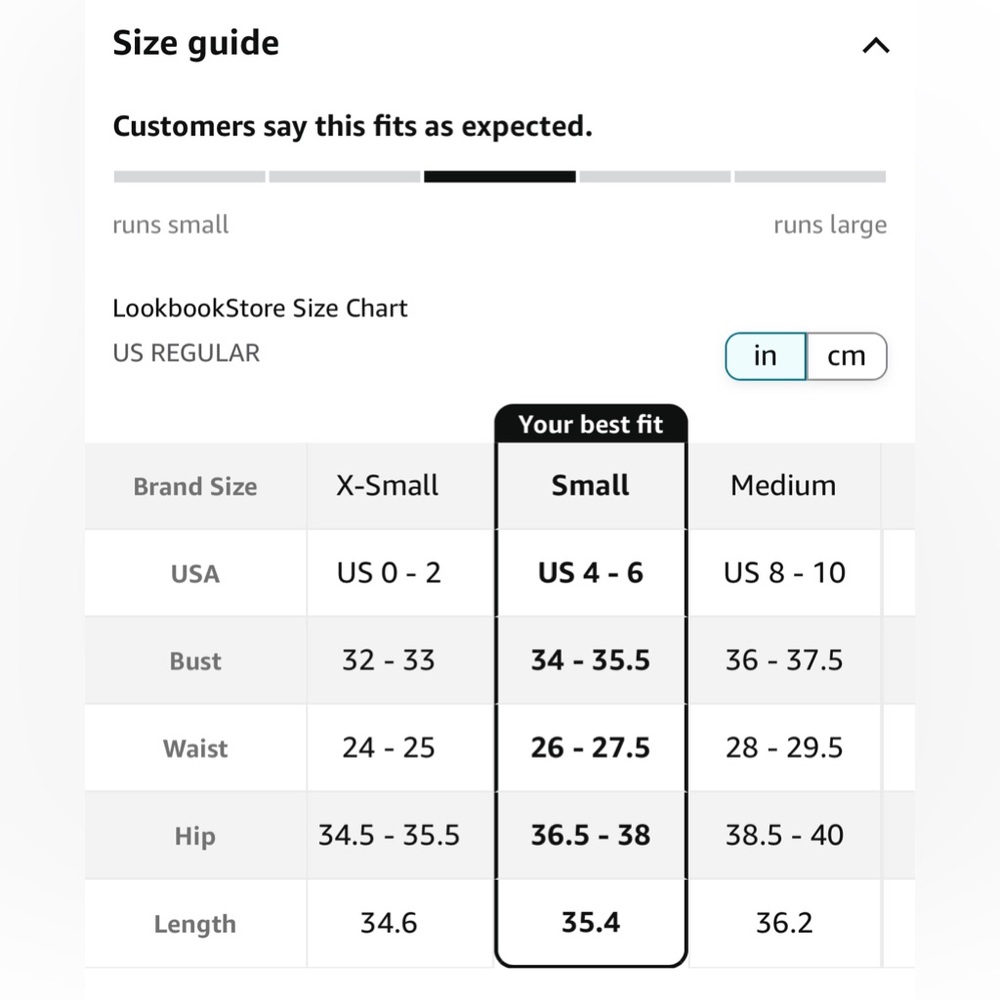This screenshot has width=1000, height=1000.
Task: Click the LookbookStore Size Chart title
Action: pyautogui.click(x=260, y=308)
